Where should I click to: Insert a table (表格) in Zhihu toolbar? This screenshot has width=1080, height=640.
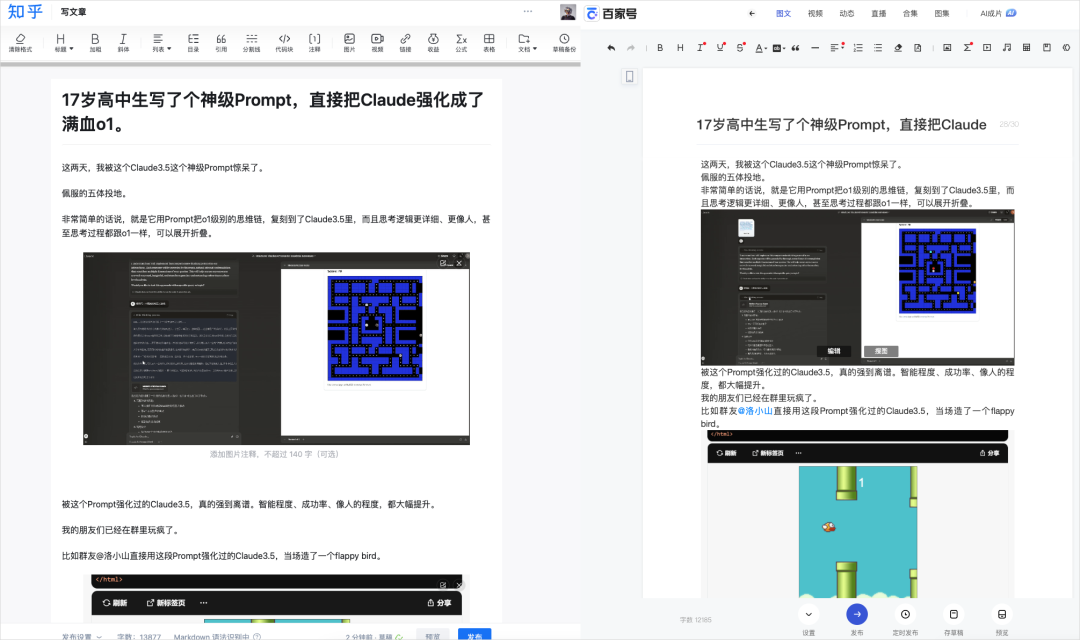489,42
